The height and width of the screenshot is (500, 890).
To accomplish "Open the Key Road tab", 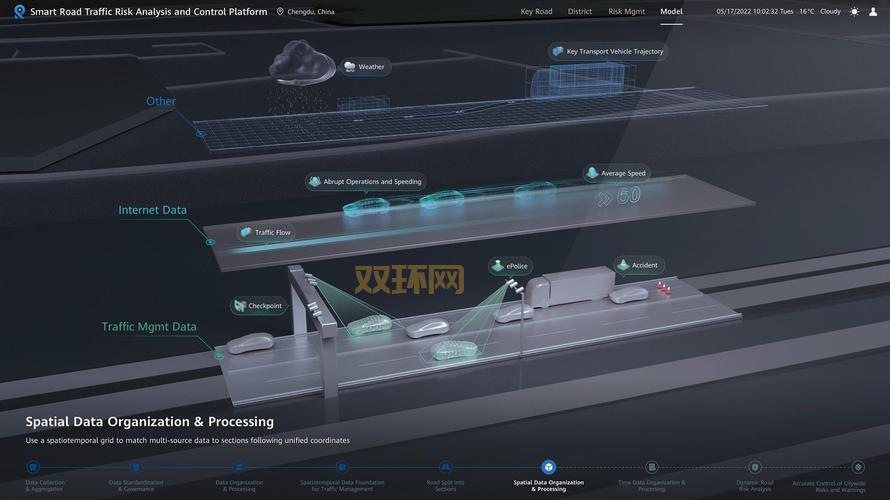I will pos(536,12).
